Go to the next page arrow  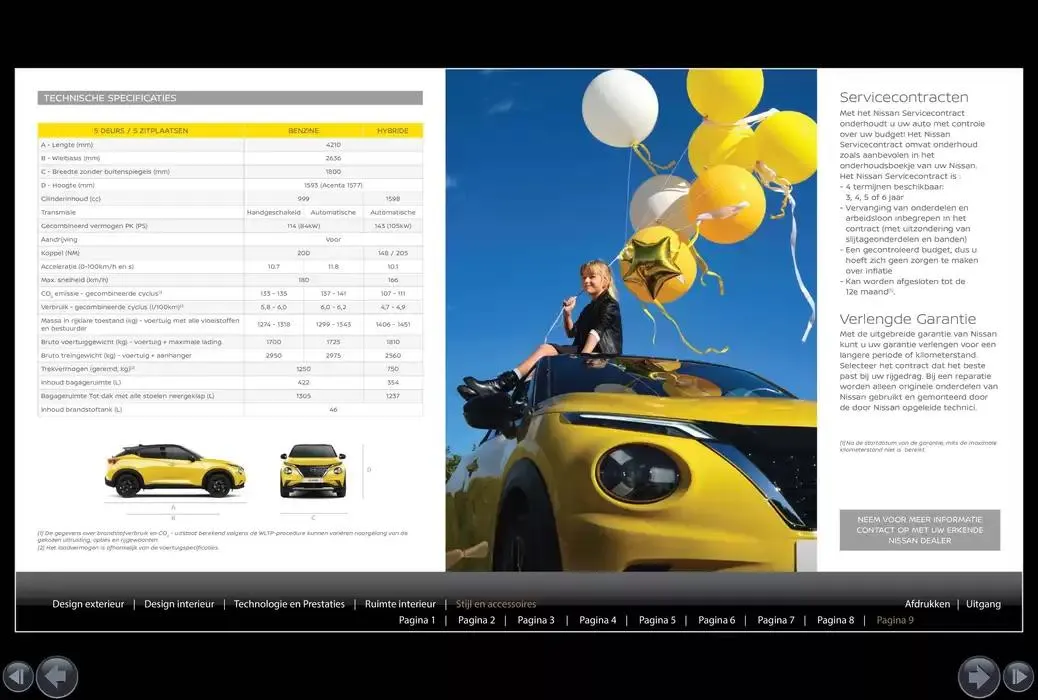980,677
